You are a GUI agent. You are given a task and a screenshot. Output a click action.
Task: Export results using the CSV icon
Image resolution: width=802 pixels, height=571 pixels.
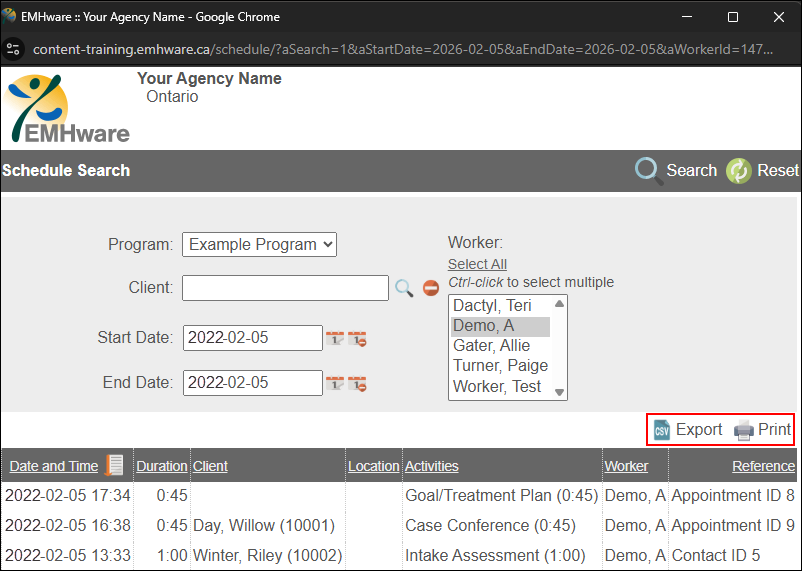point(662,430)
